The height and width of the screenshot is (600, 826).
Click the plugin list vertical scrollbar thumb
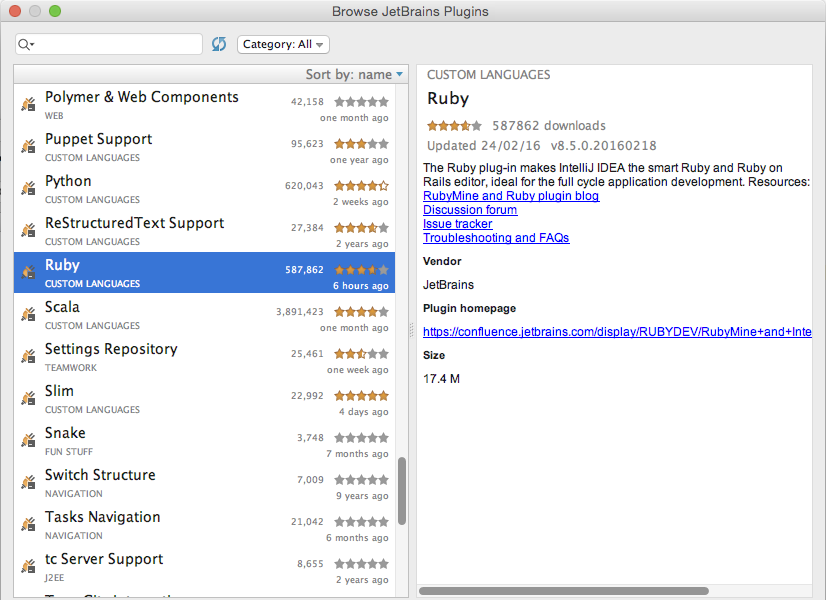[x=402, y=491]
